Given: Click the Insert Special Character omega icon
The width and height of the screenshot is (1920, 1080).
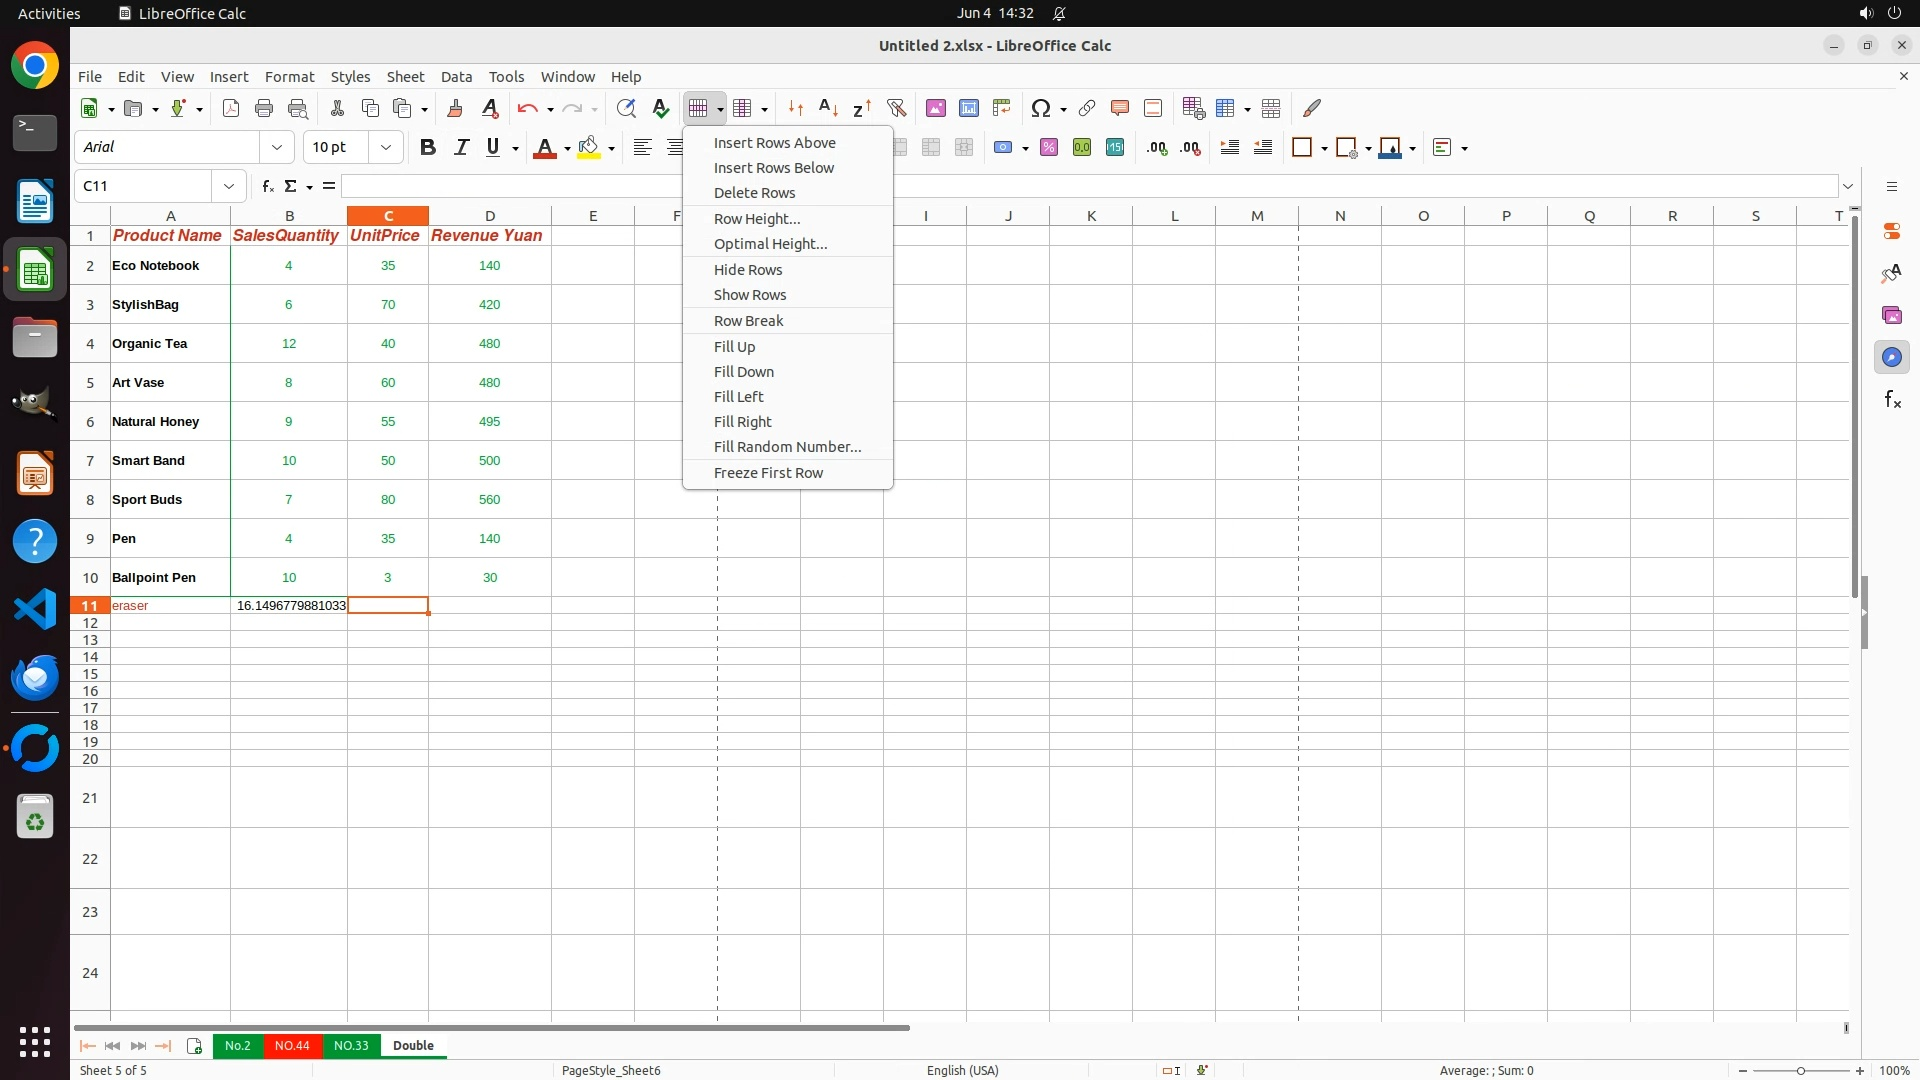Looking at the screenshot, I should [x=1040, y=108].
